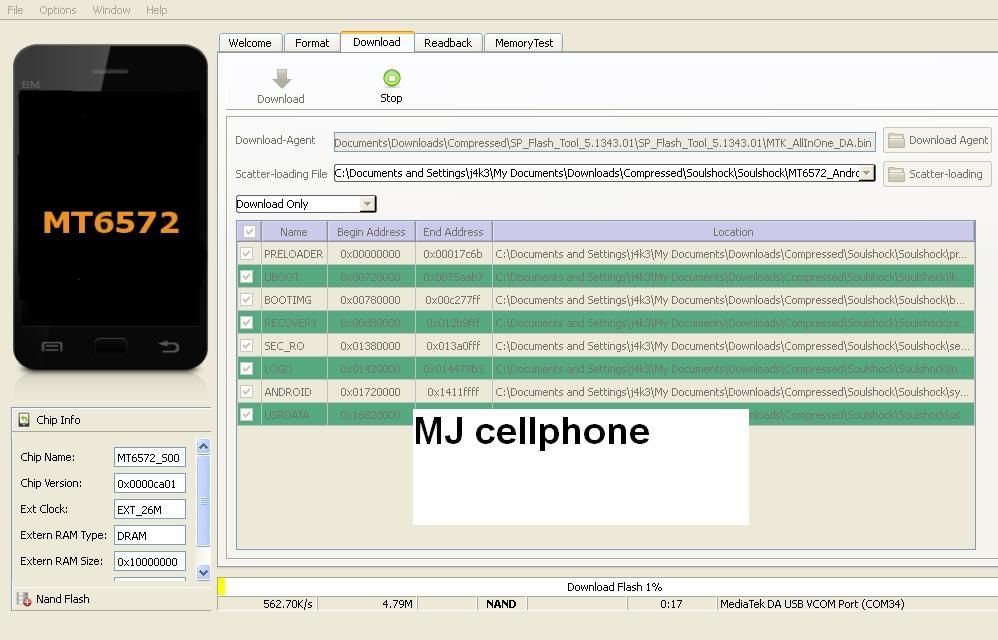Click the Chip Name input field
This screenshot has width=998, height=640.
(x=149, y=458)
